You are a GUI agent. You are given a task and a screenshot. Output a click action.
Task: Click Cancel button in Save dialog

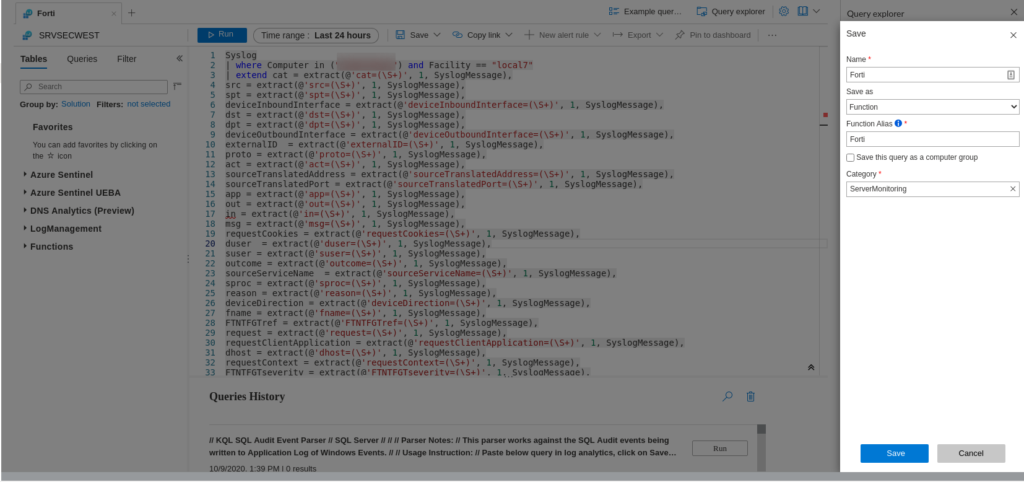971,453
